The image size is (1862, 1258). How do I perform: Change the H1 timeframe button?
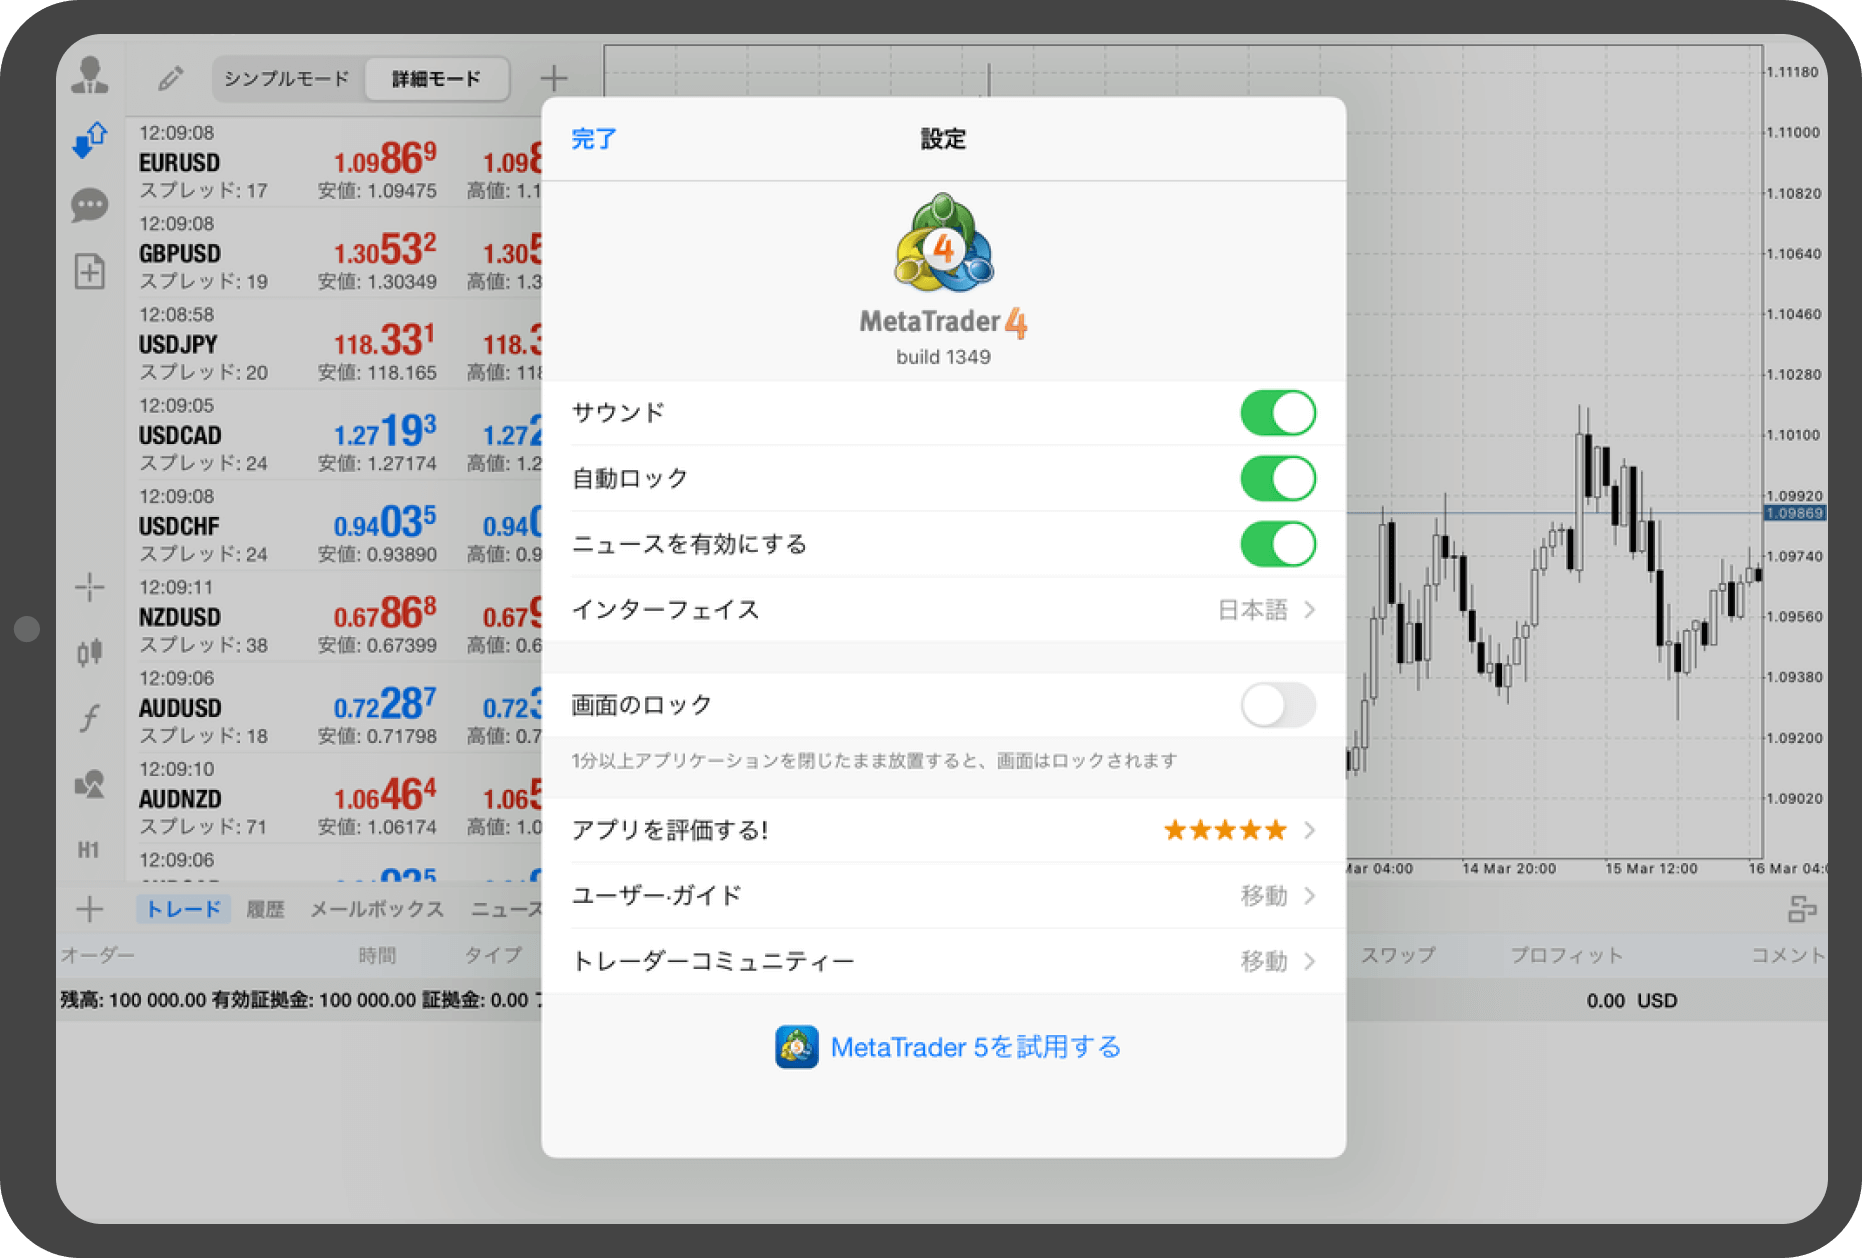coord(89,850)
